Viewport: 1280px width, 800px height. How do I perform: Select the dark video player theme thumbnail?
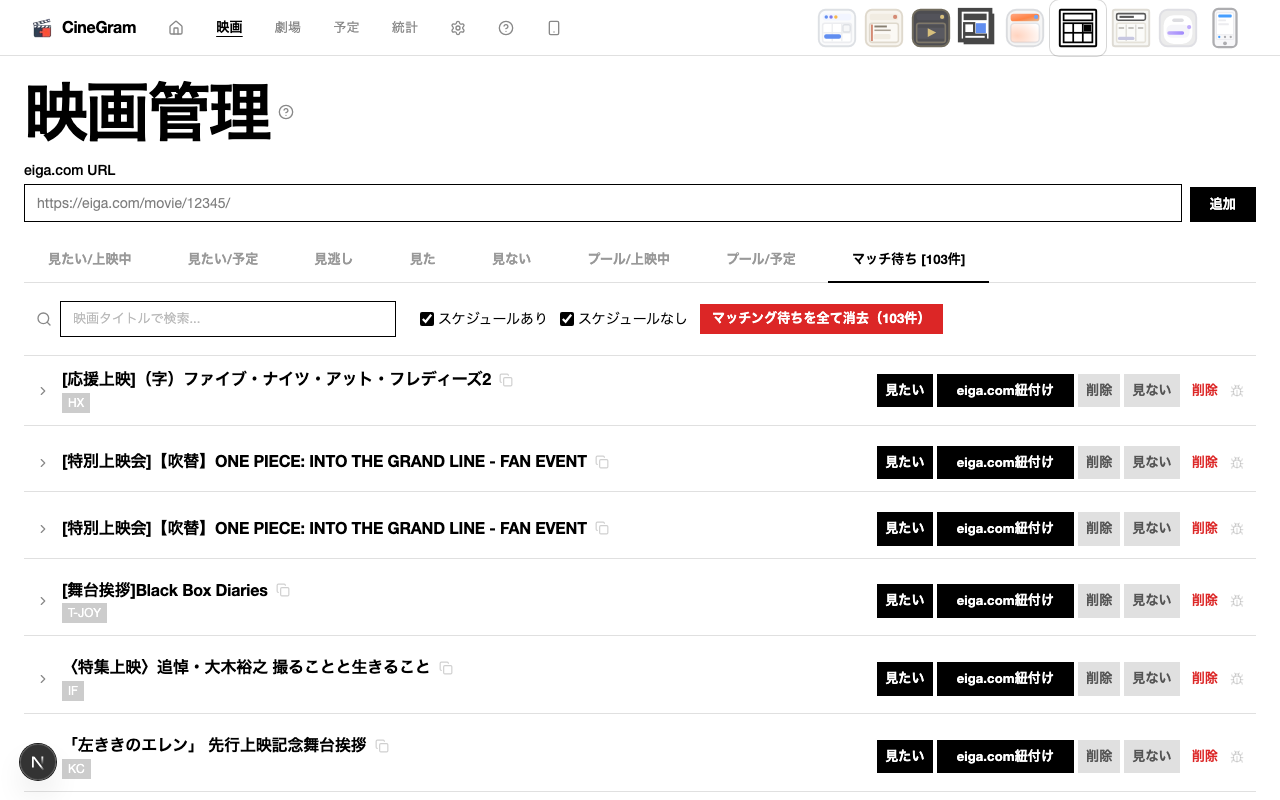click(x=930, y=28)
